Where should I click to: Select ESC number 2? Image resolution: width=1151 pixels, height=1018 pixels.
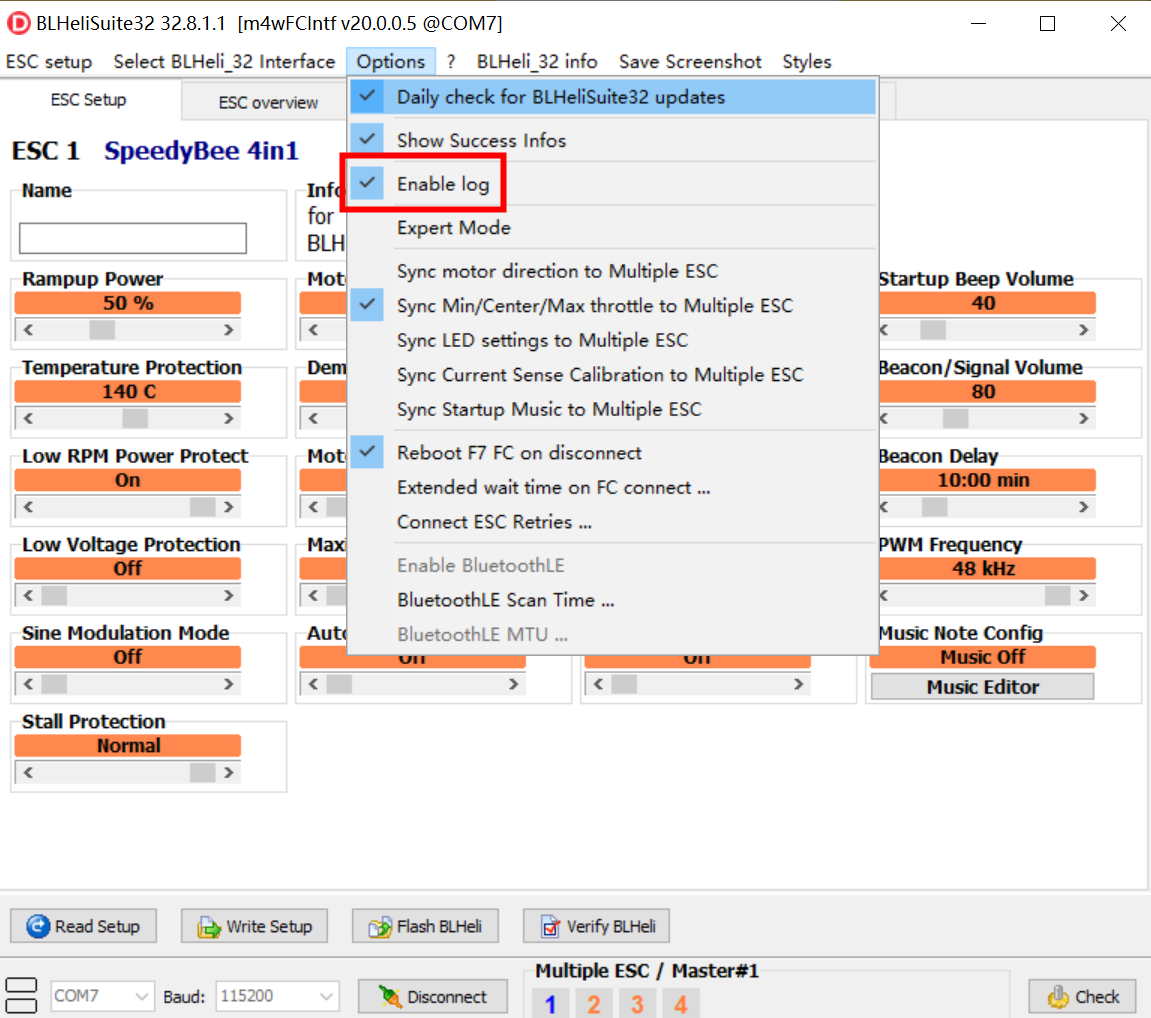594,1003
